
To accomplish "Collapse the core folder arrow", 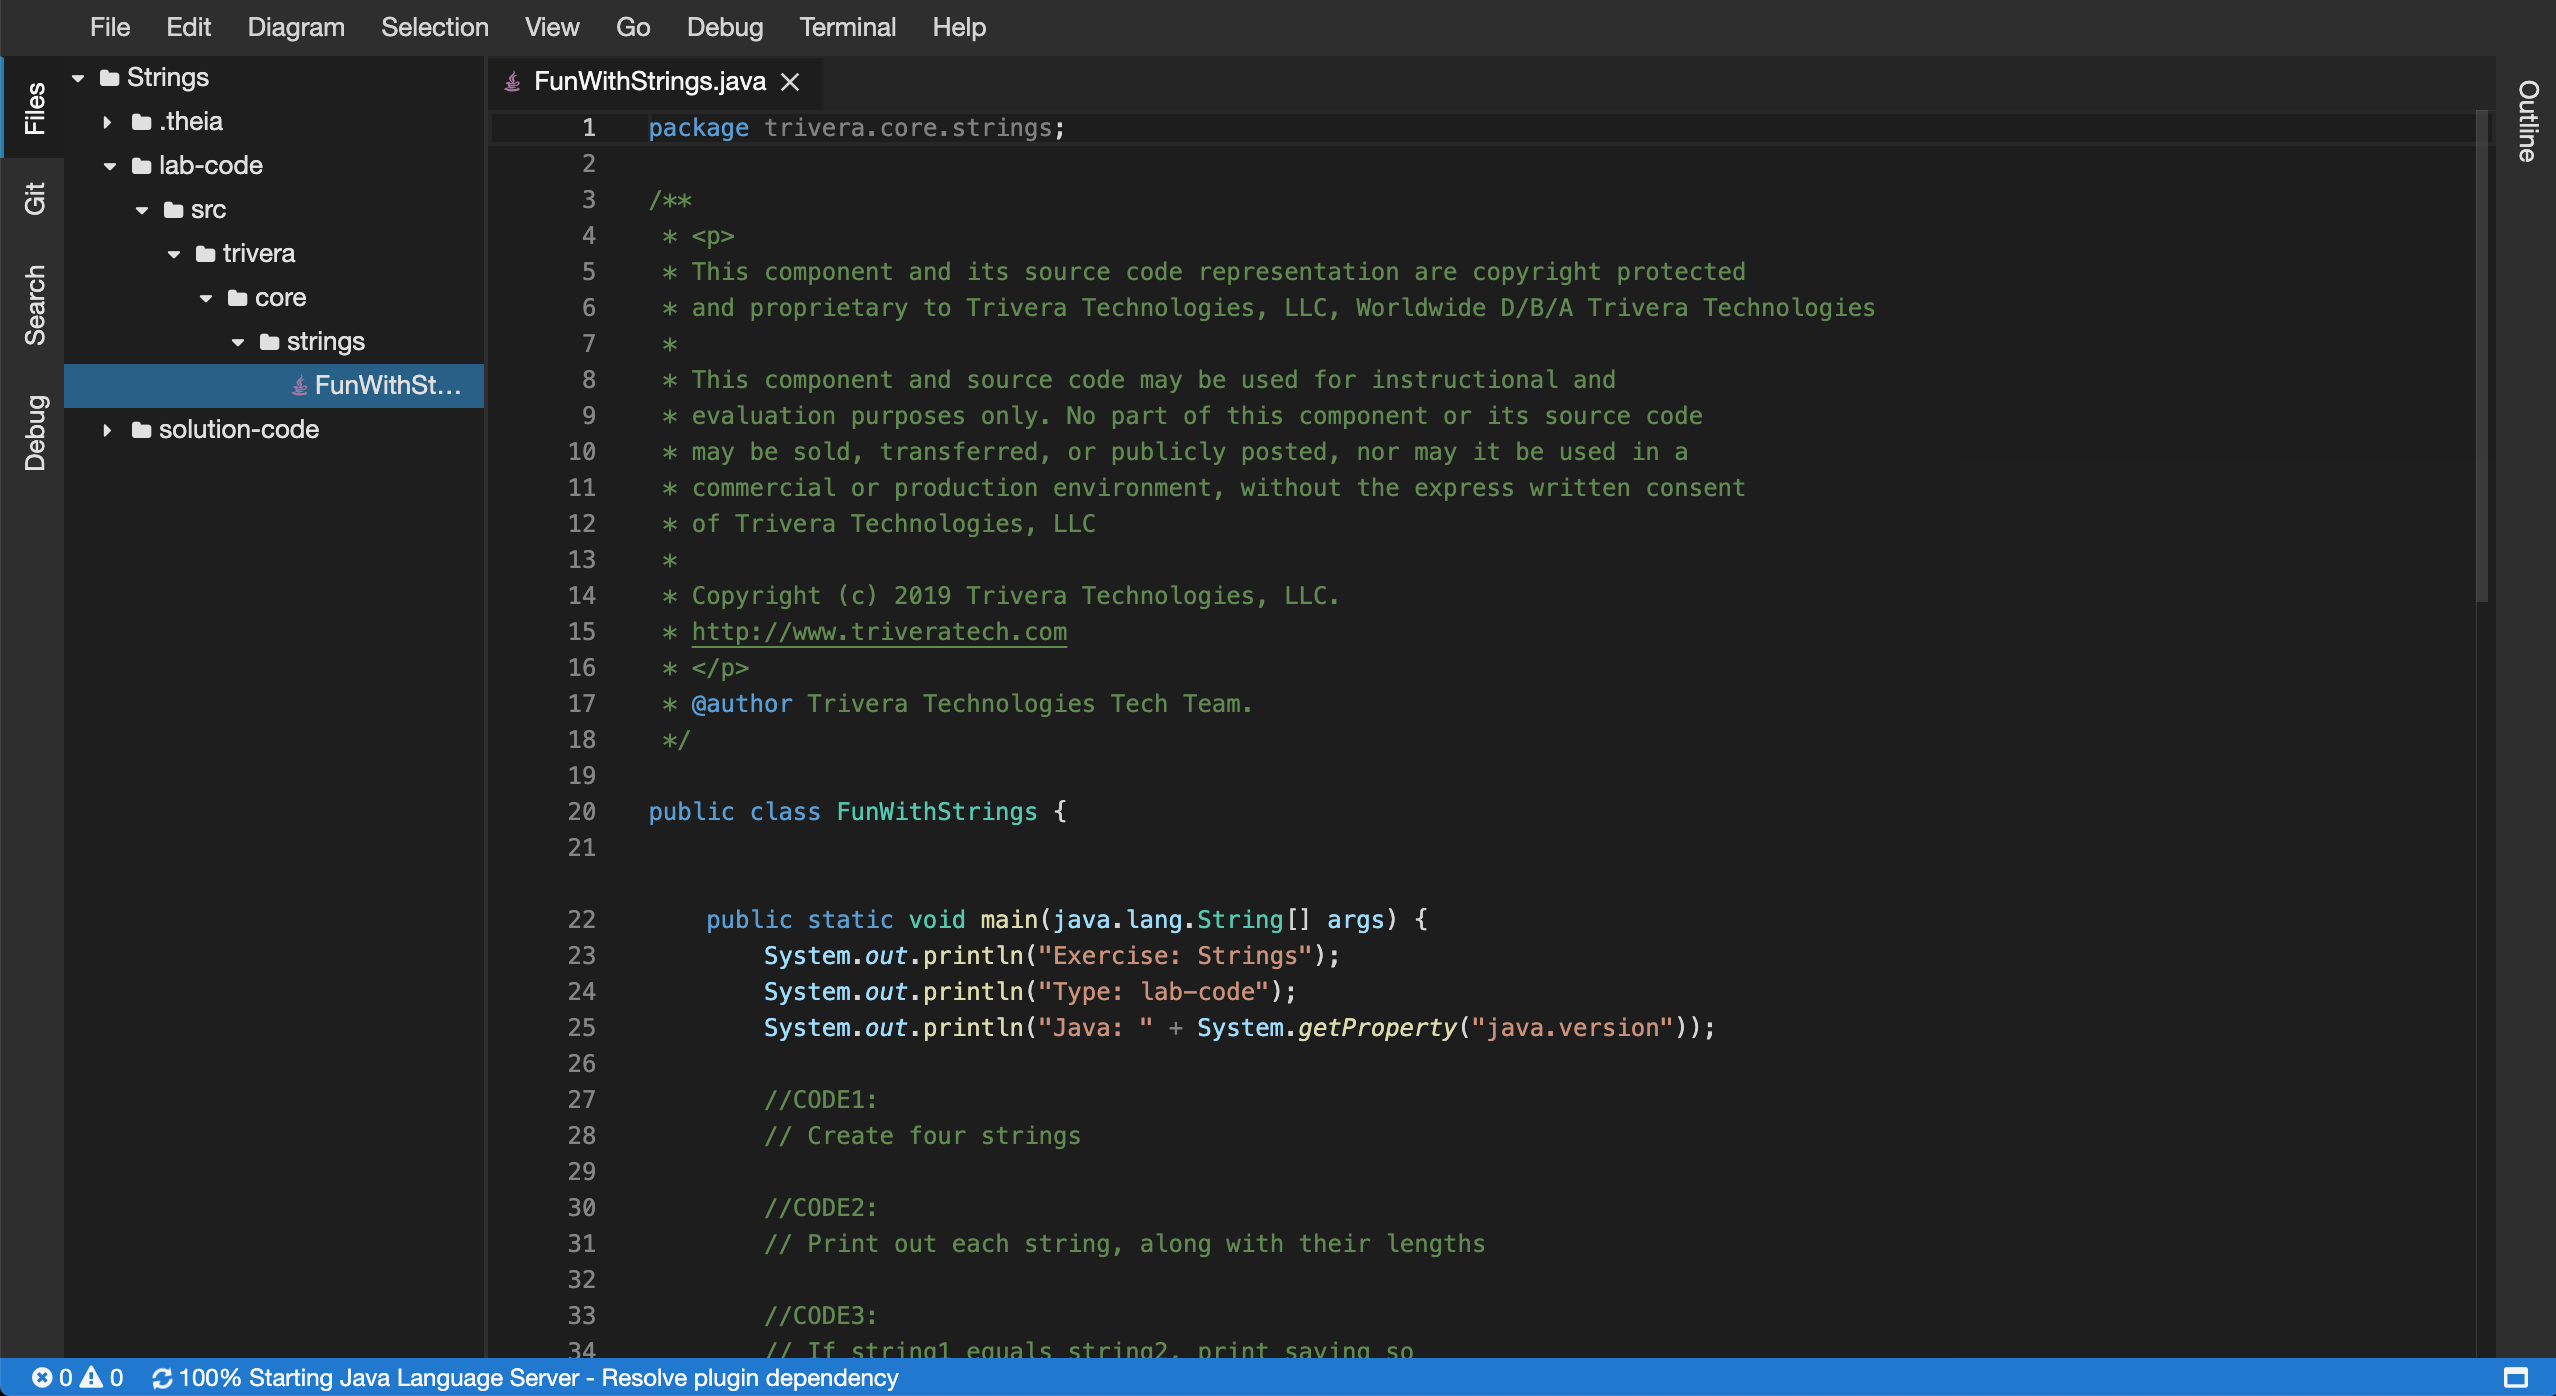I will coord(206,298).
